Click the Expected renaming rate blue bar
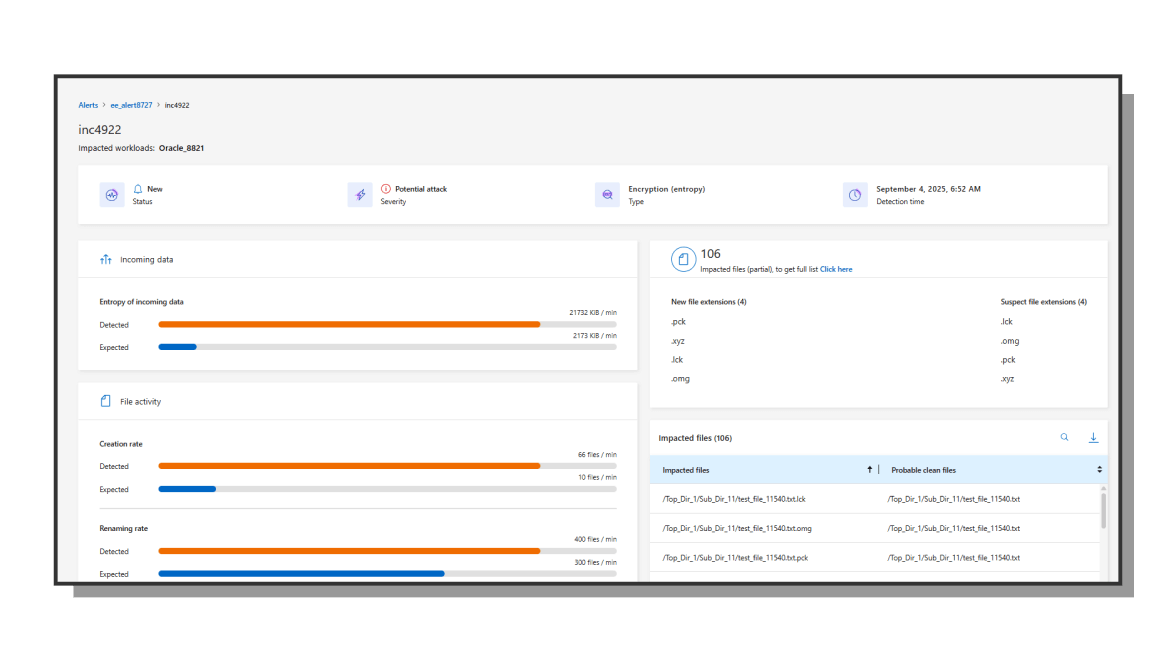 click(301, 574)
